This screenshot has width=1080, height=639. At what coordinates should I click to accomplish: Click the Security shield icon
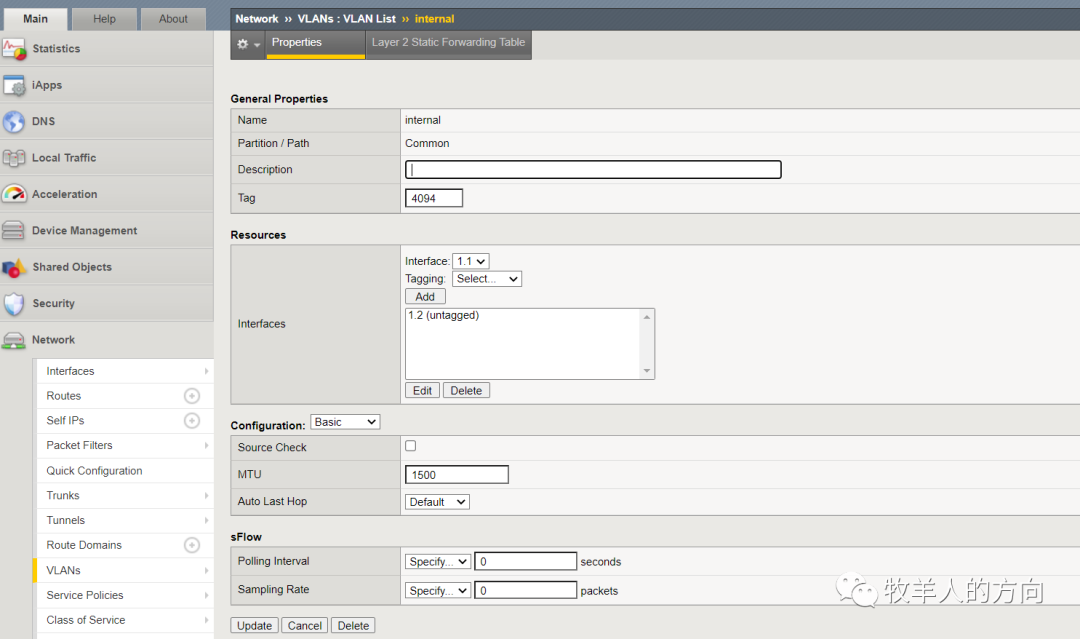point(14,304)
